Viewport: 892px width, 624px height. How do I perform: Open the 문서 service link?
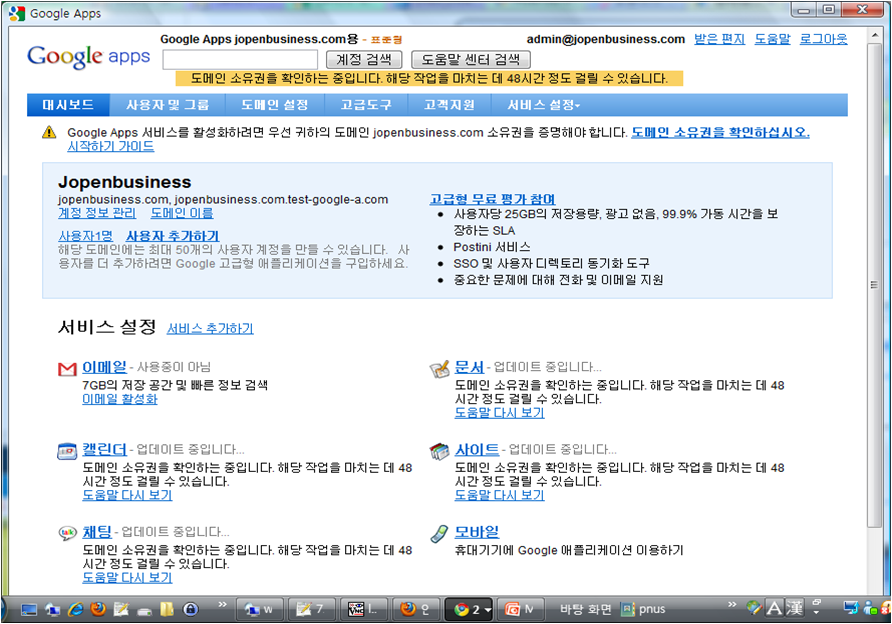(469, 367)
